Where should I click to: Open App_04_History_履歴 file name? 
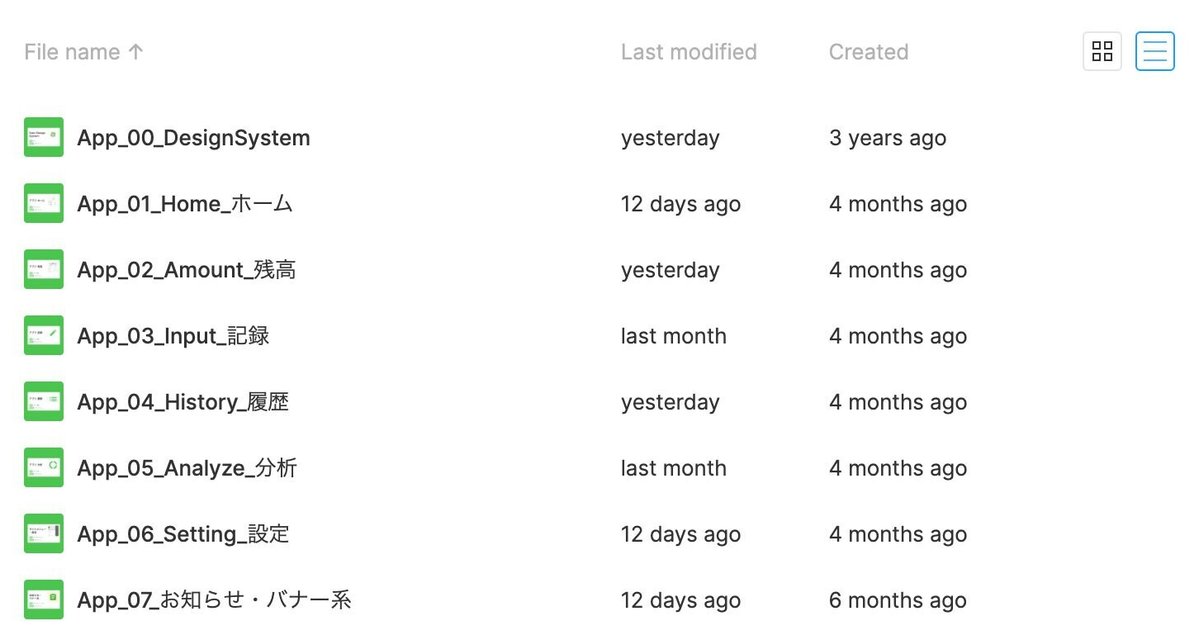click(183, 402)
